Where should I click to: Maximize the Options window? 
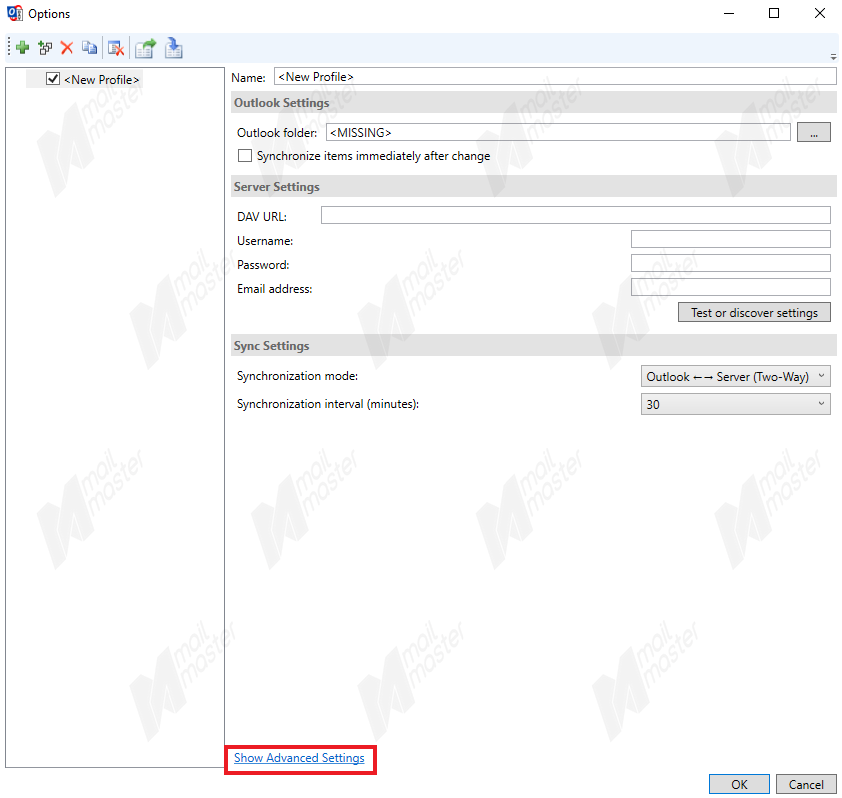[x=774, y=13]
